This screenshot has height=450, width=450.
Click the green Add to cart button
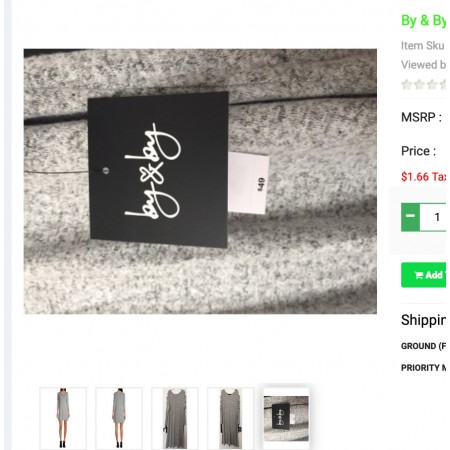(x=423, y=275)
